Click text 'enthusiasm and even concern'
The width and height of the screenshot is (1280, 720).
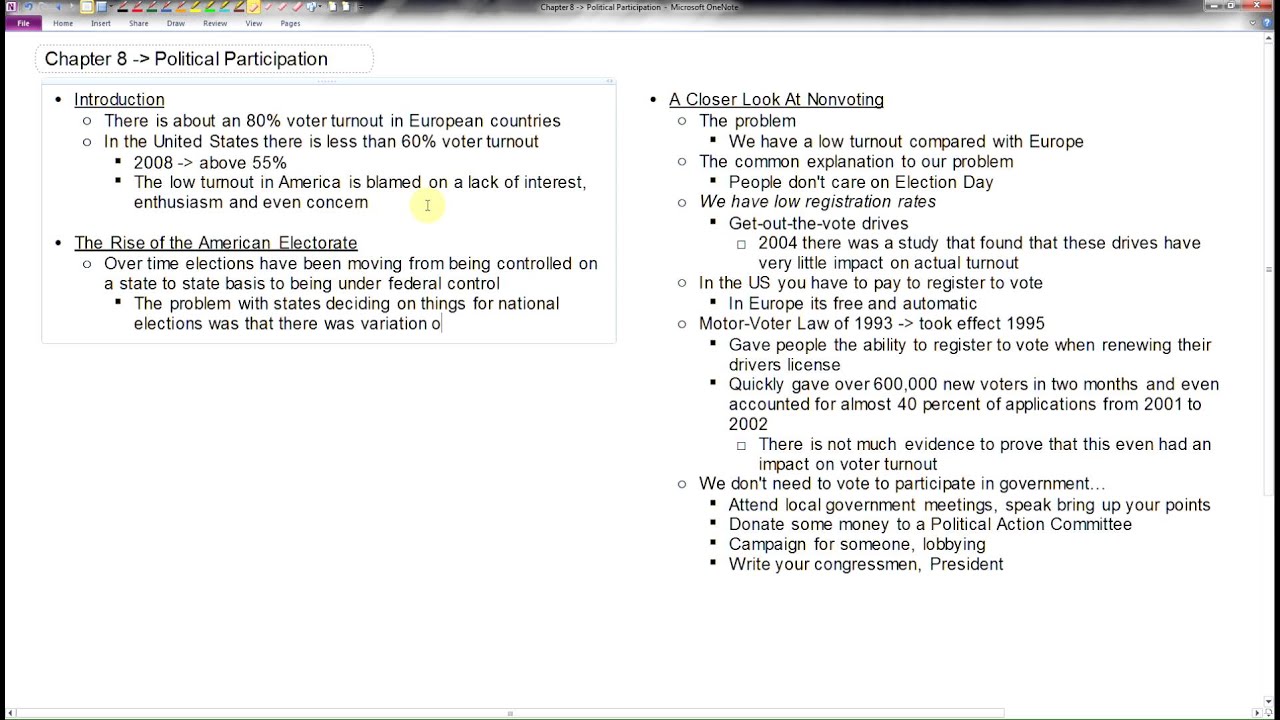pos(251,202)
